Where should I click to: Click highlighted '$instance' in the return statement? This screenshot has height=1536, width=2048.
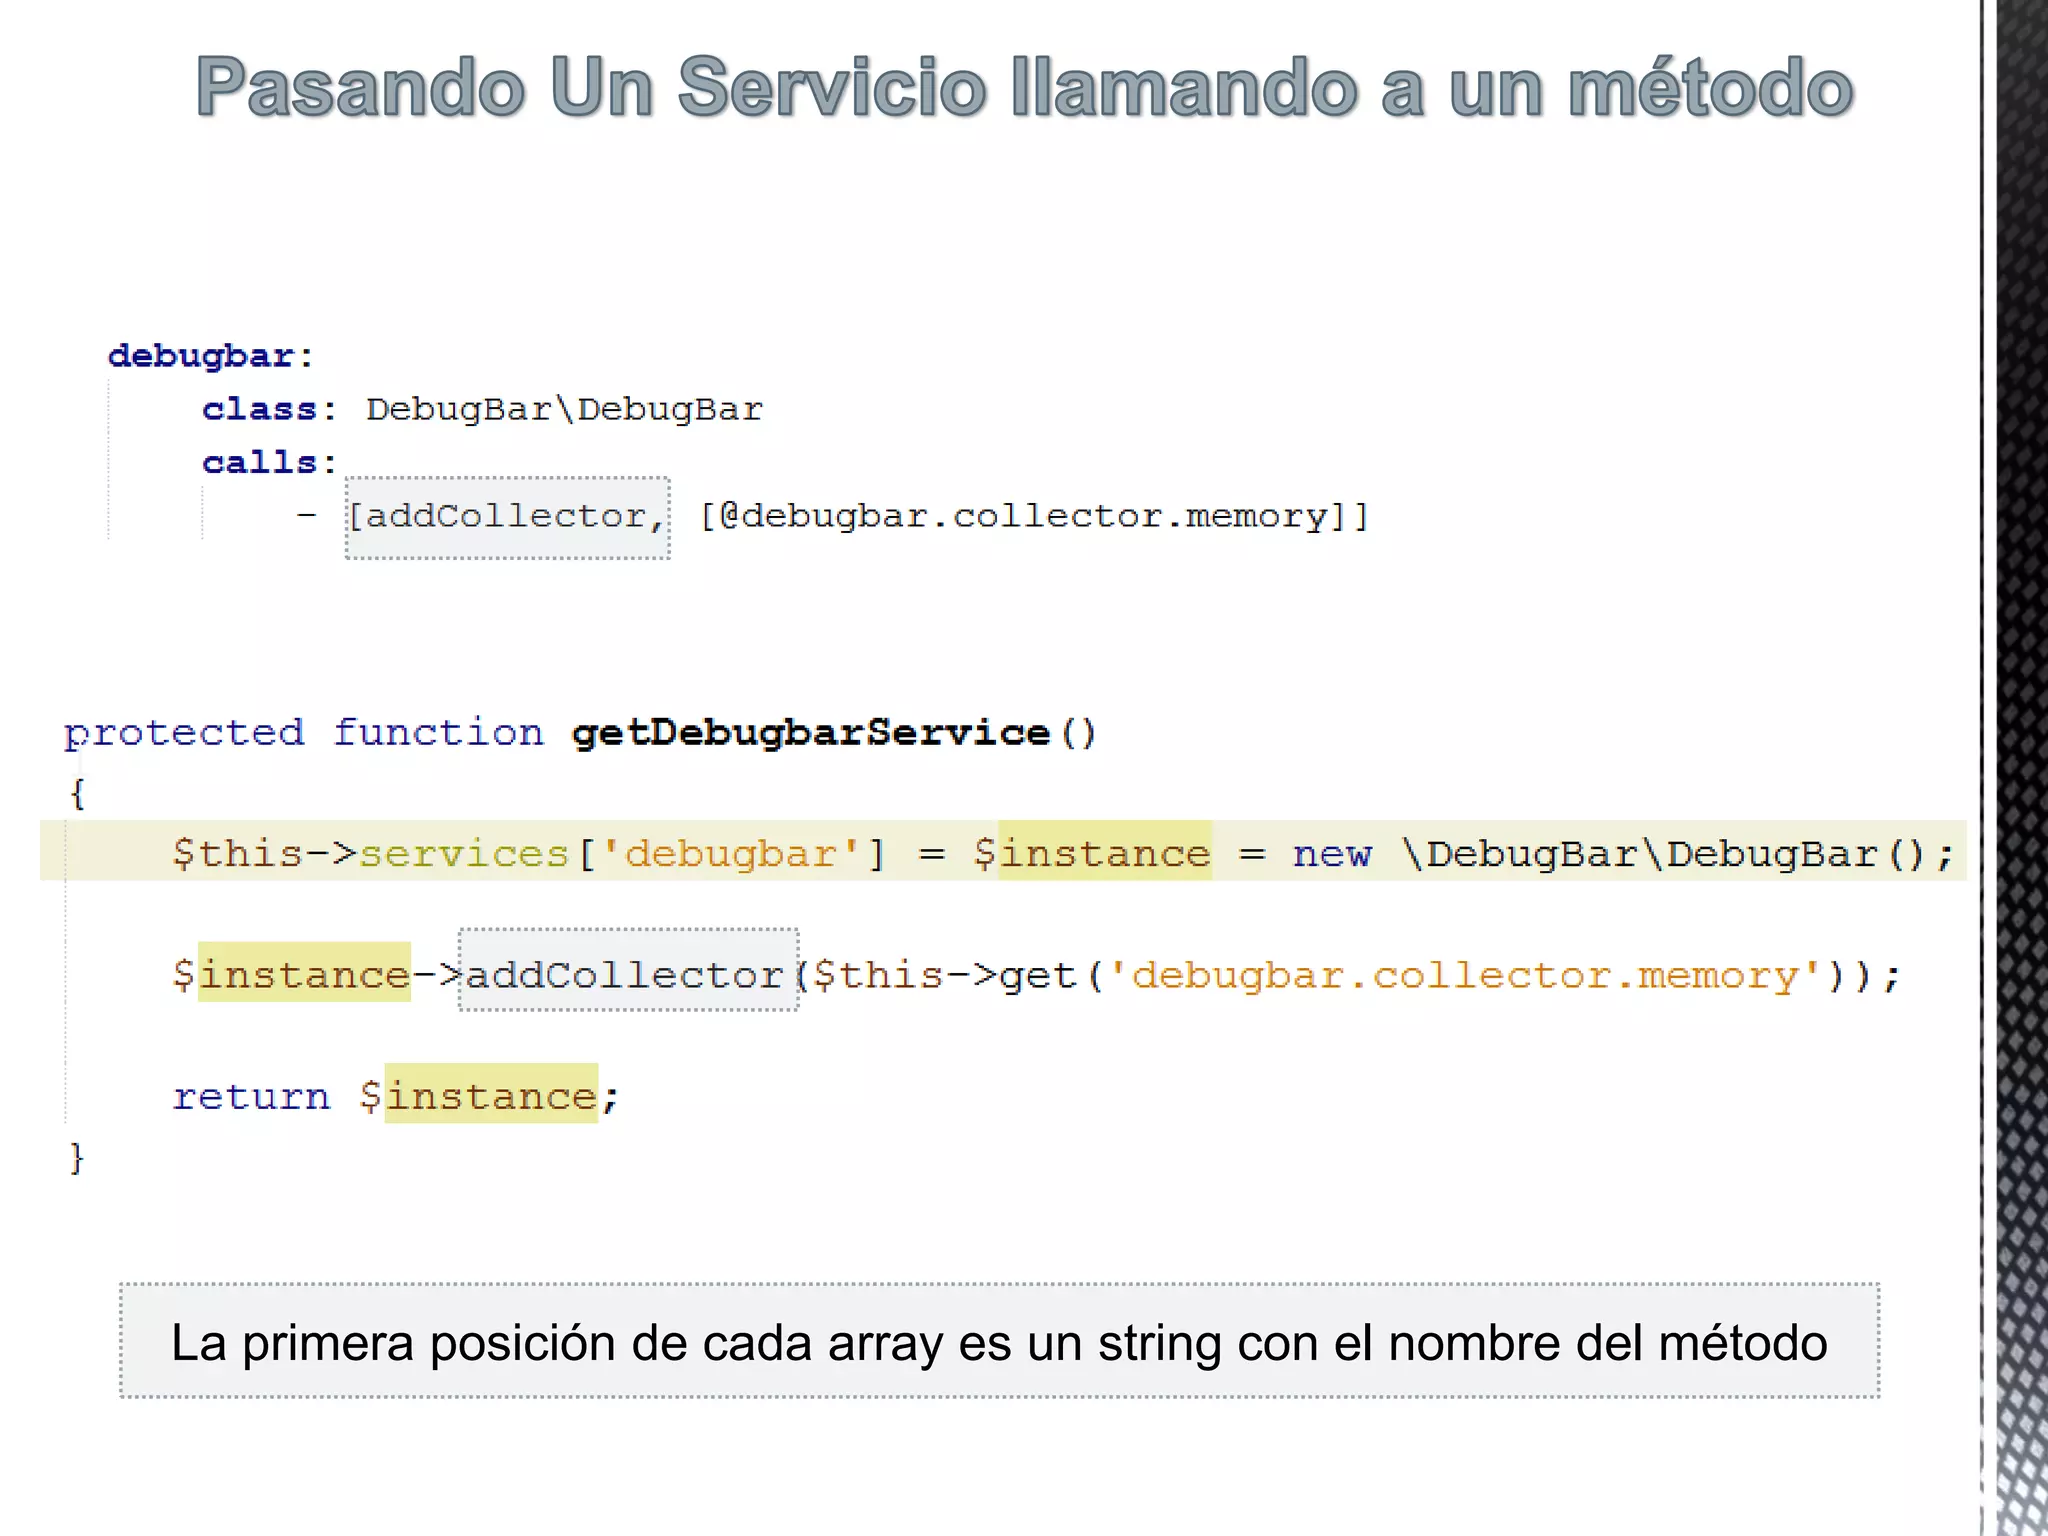click(479, 1095)
